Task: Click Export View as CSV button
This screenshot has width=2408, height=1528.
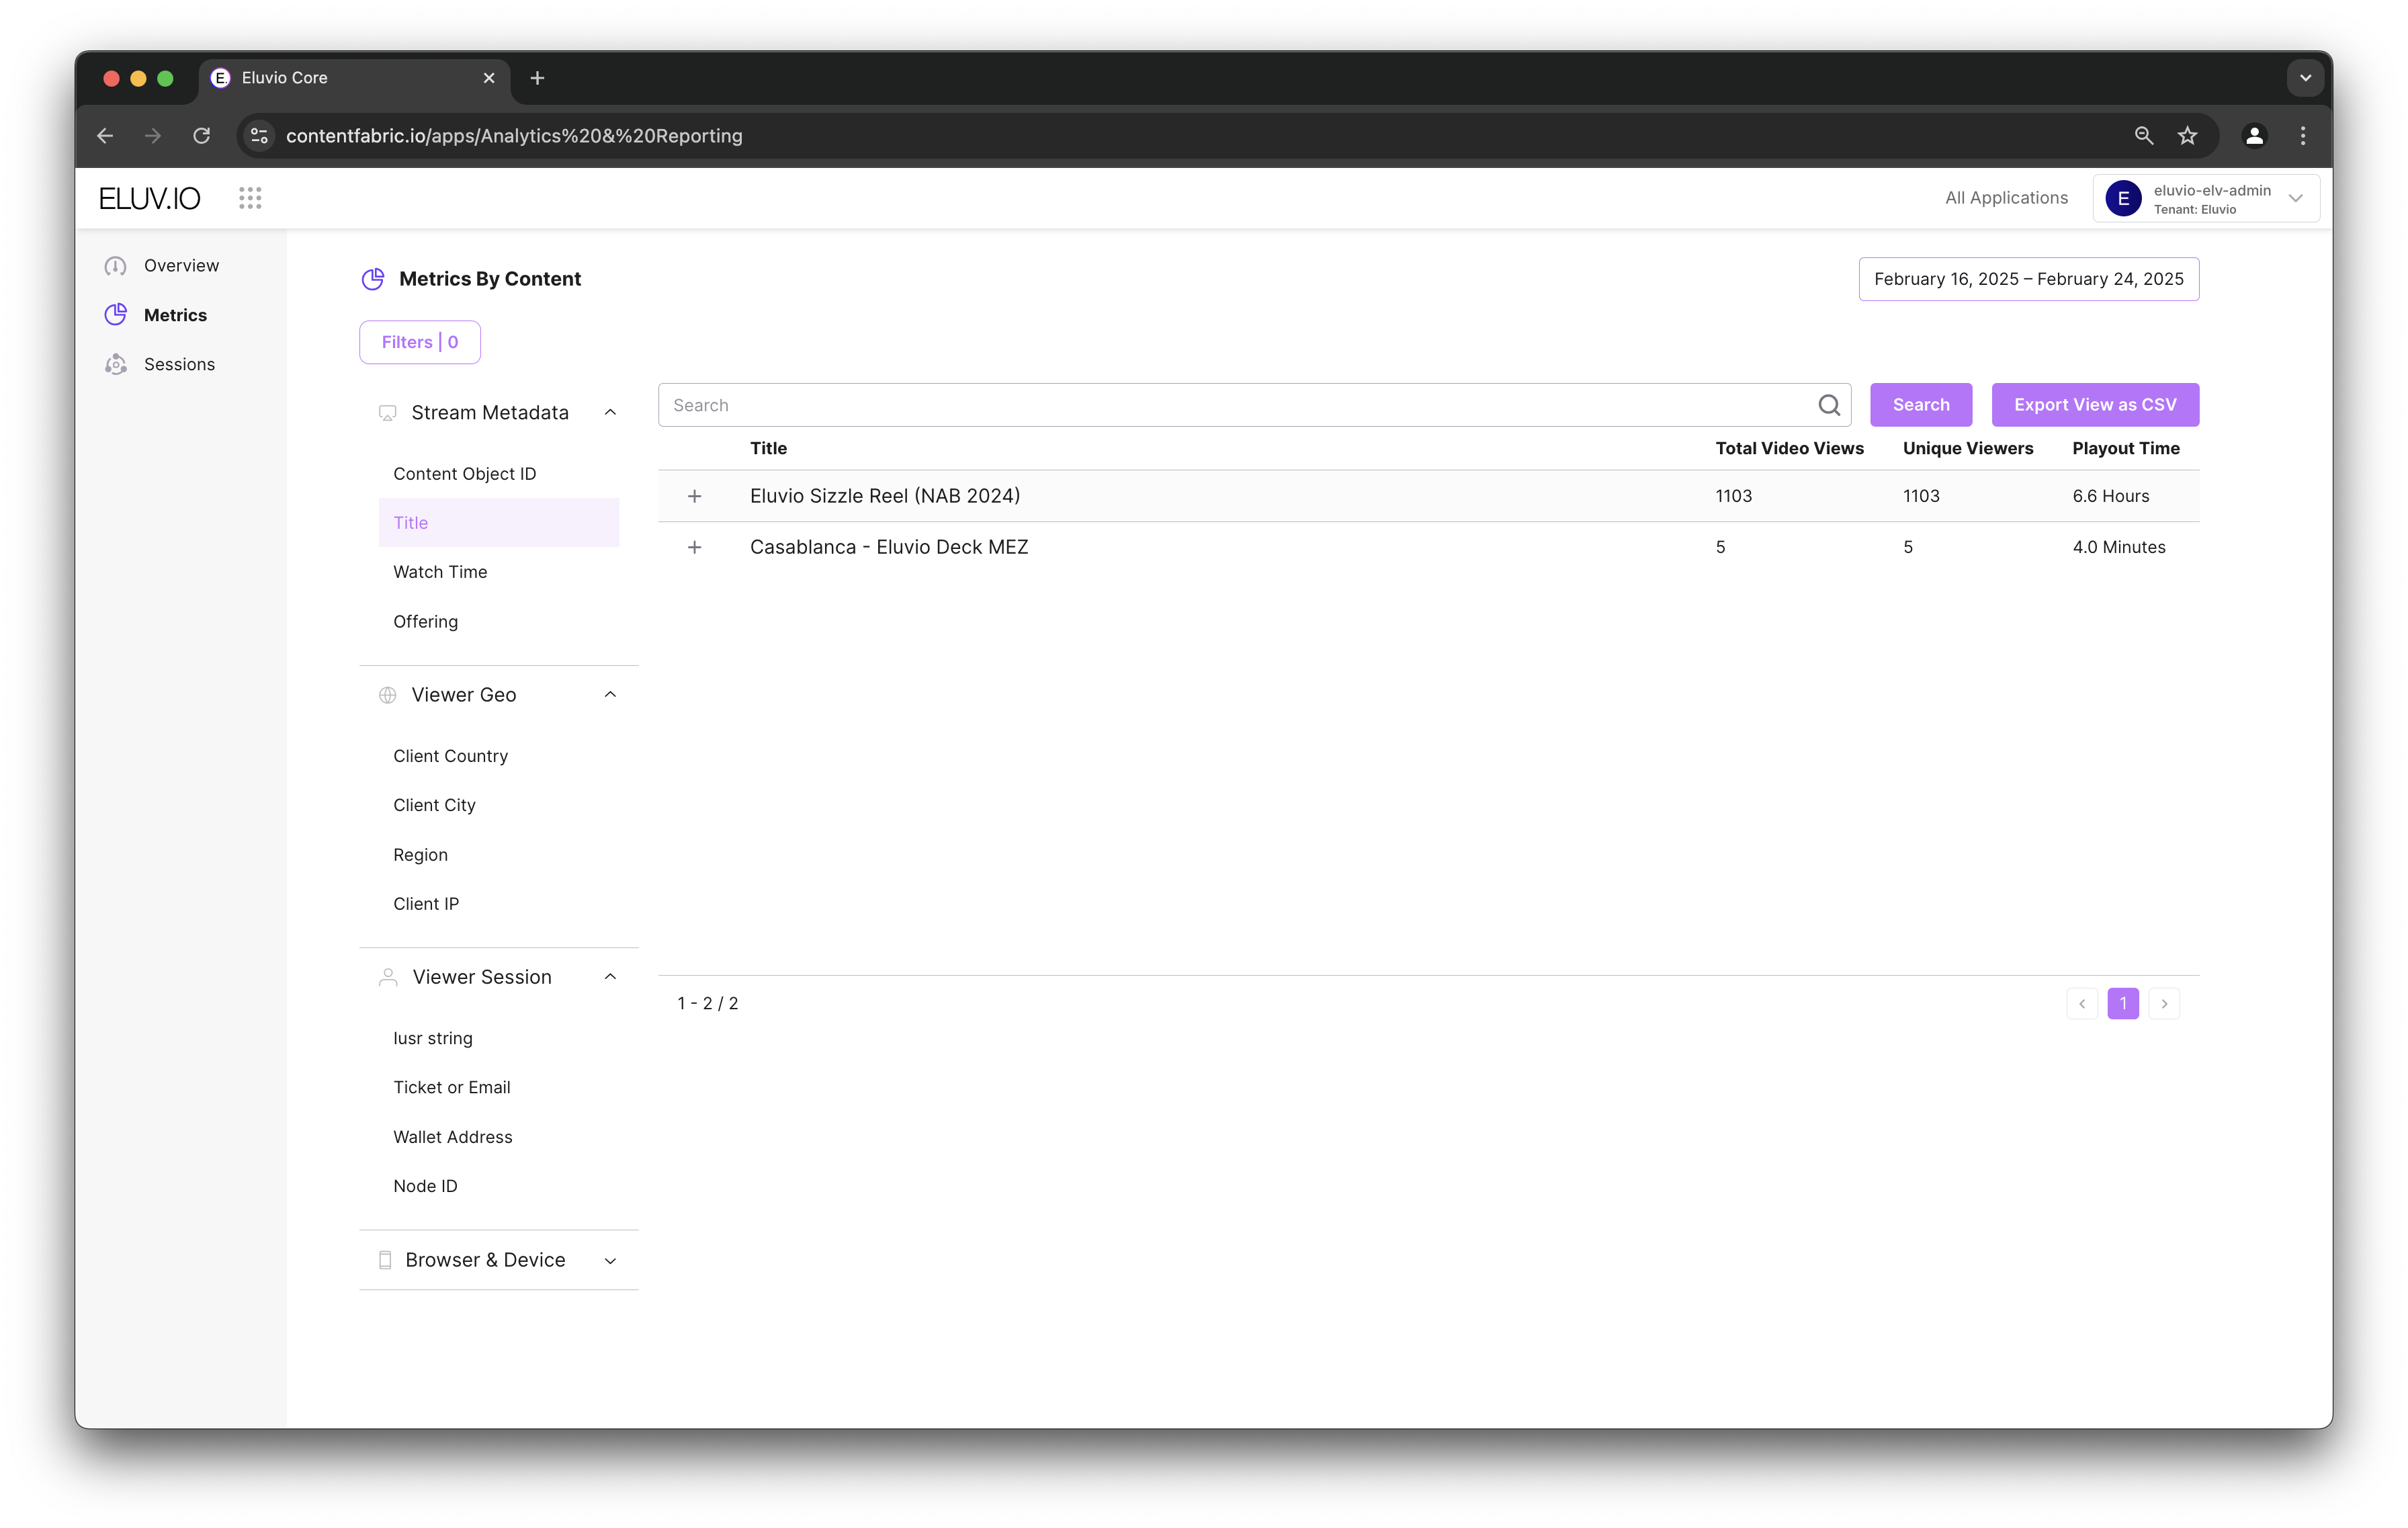Action: [x=2094, y=405]
